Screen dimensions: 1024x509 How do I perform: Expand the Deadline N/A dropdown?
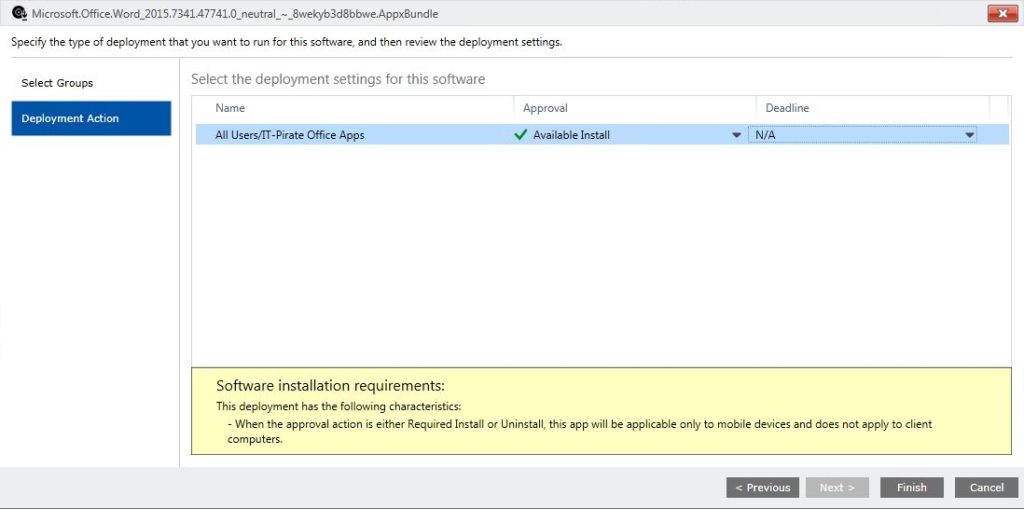click(970, 135)
